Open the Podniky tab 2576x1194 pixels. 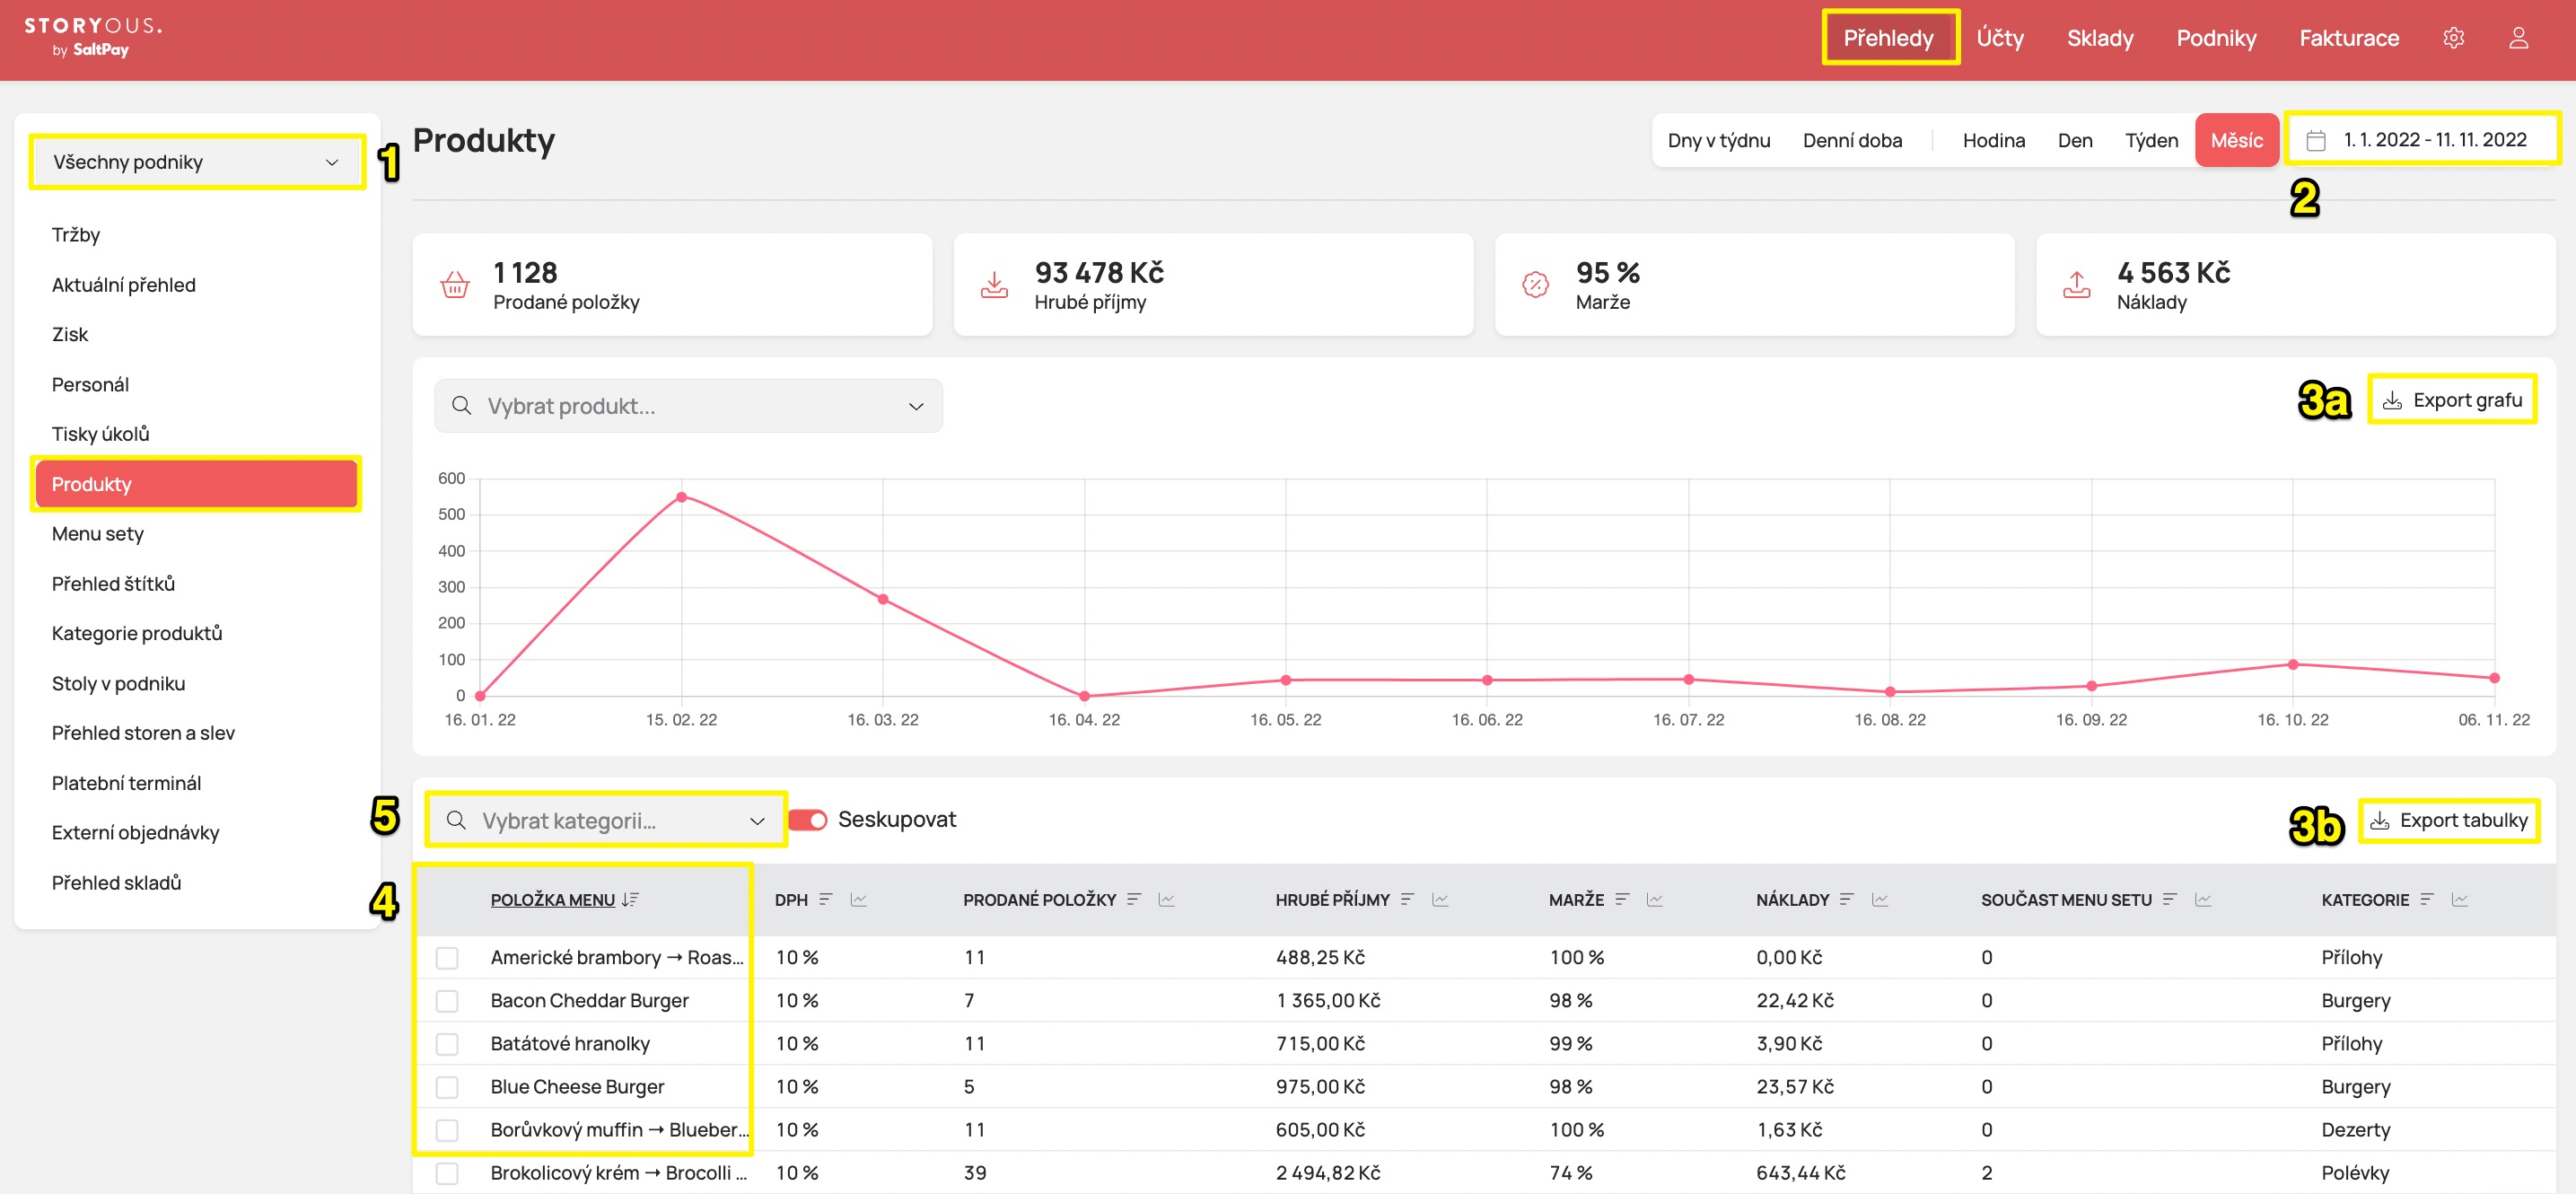[2216, 38]
